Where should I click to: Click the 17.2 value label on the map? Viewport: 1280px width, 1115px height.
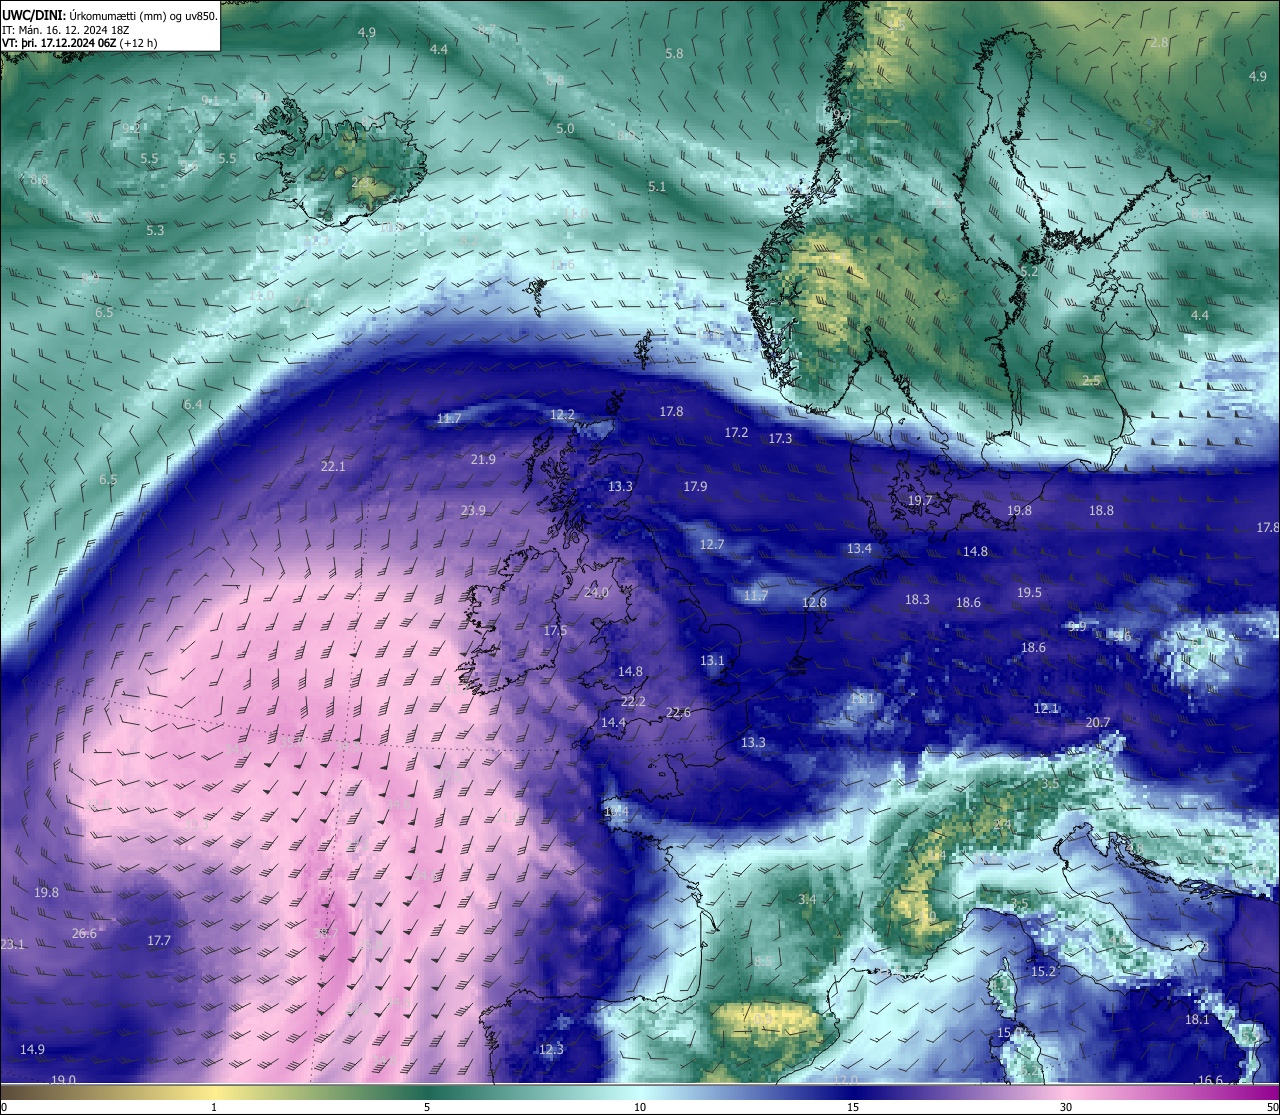pos(736,433)
